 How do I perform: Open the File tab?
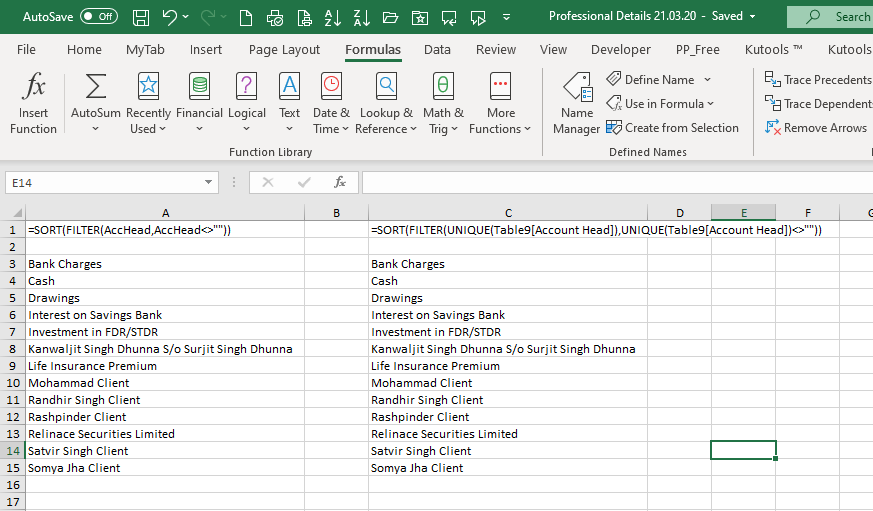(26, 50)
